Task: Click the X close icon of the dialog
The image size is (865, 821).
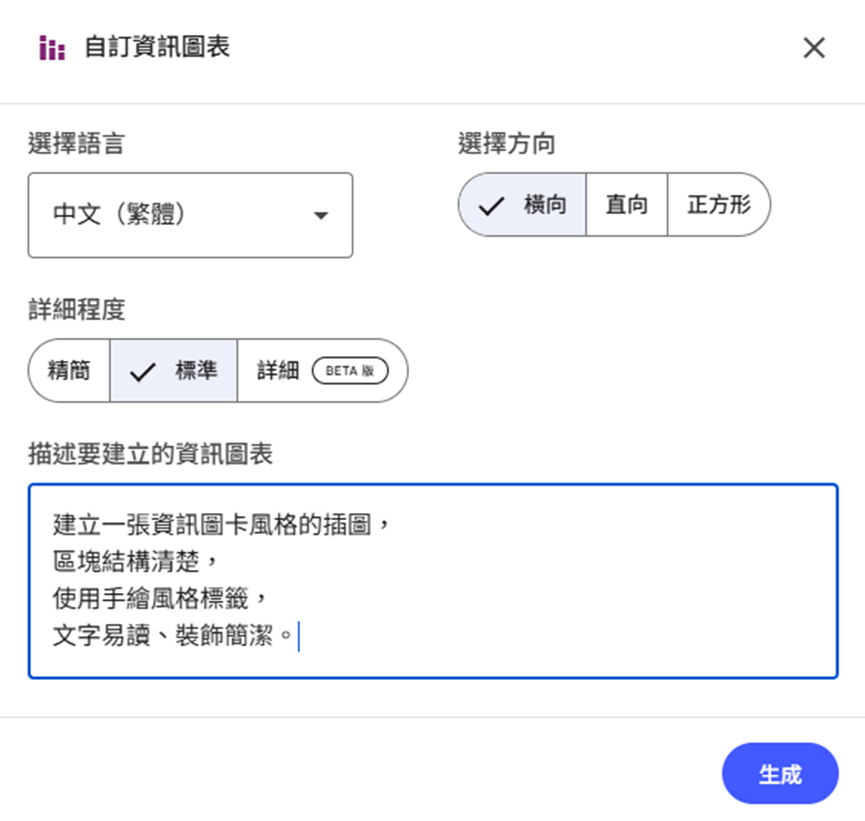Action: coord(814,47)
